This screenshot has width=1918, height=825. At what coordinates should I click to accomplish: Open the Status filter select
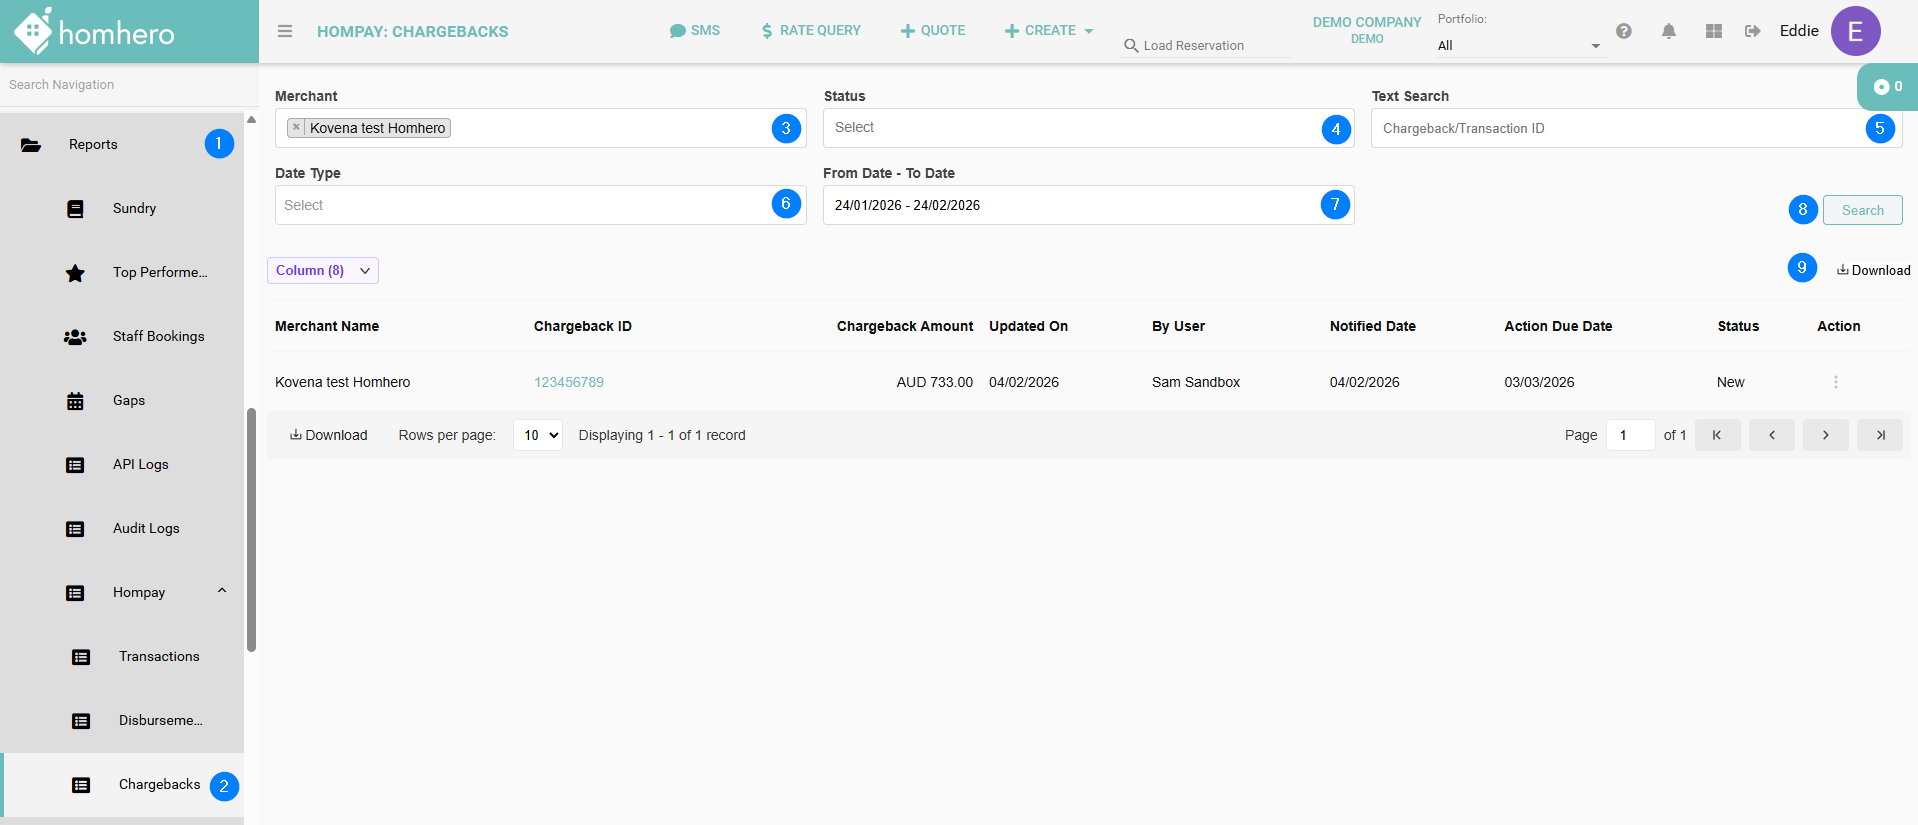(1070, 128)
